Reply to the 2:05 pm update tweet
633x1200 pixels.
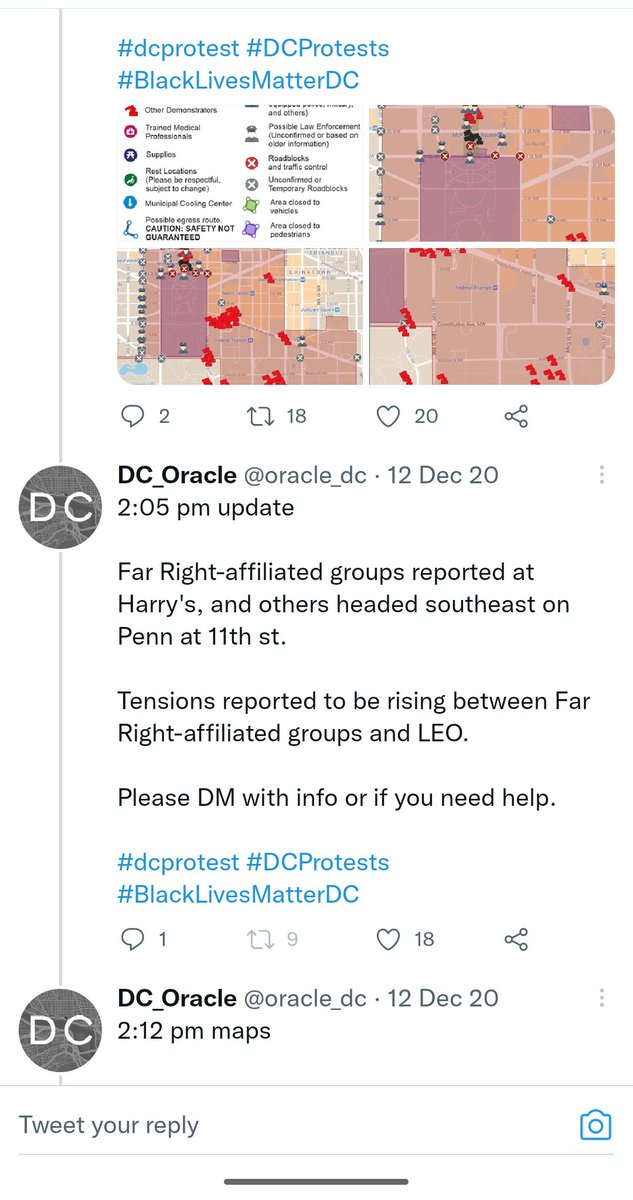(133, 939)
